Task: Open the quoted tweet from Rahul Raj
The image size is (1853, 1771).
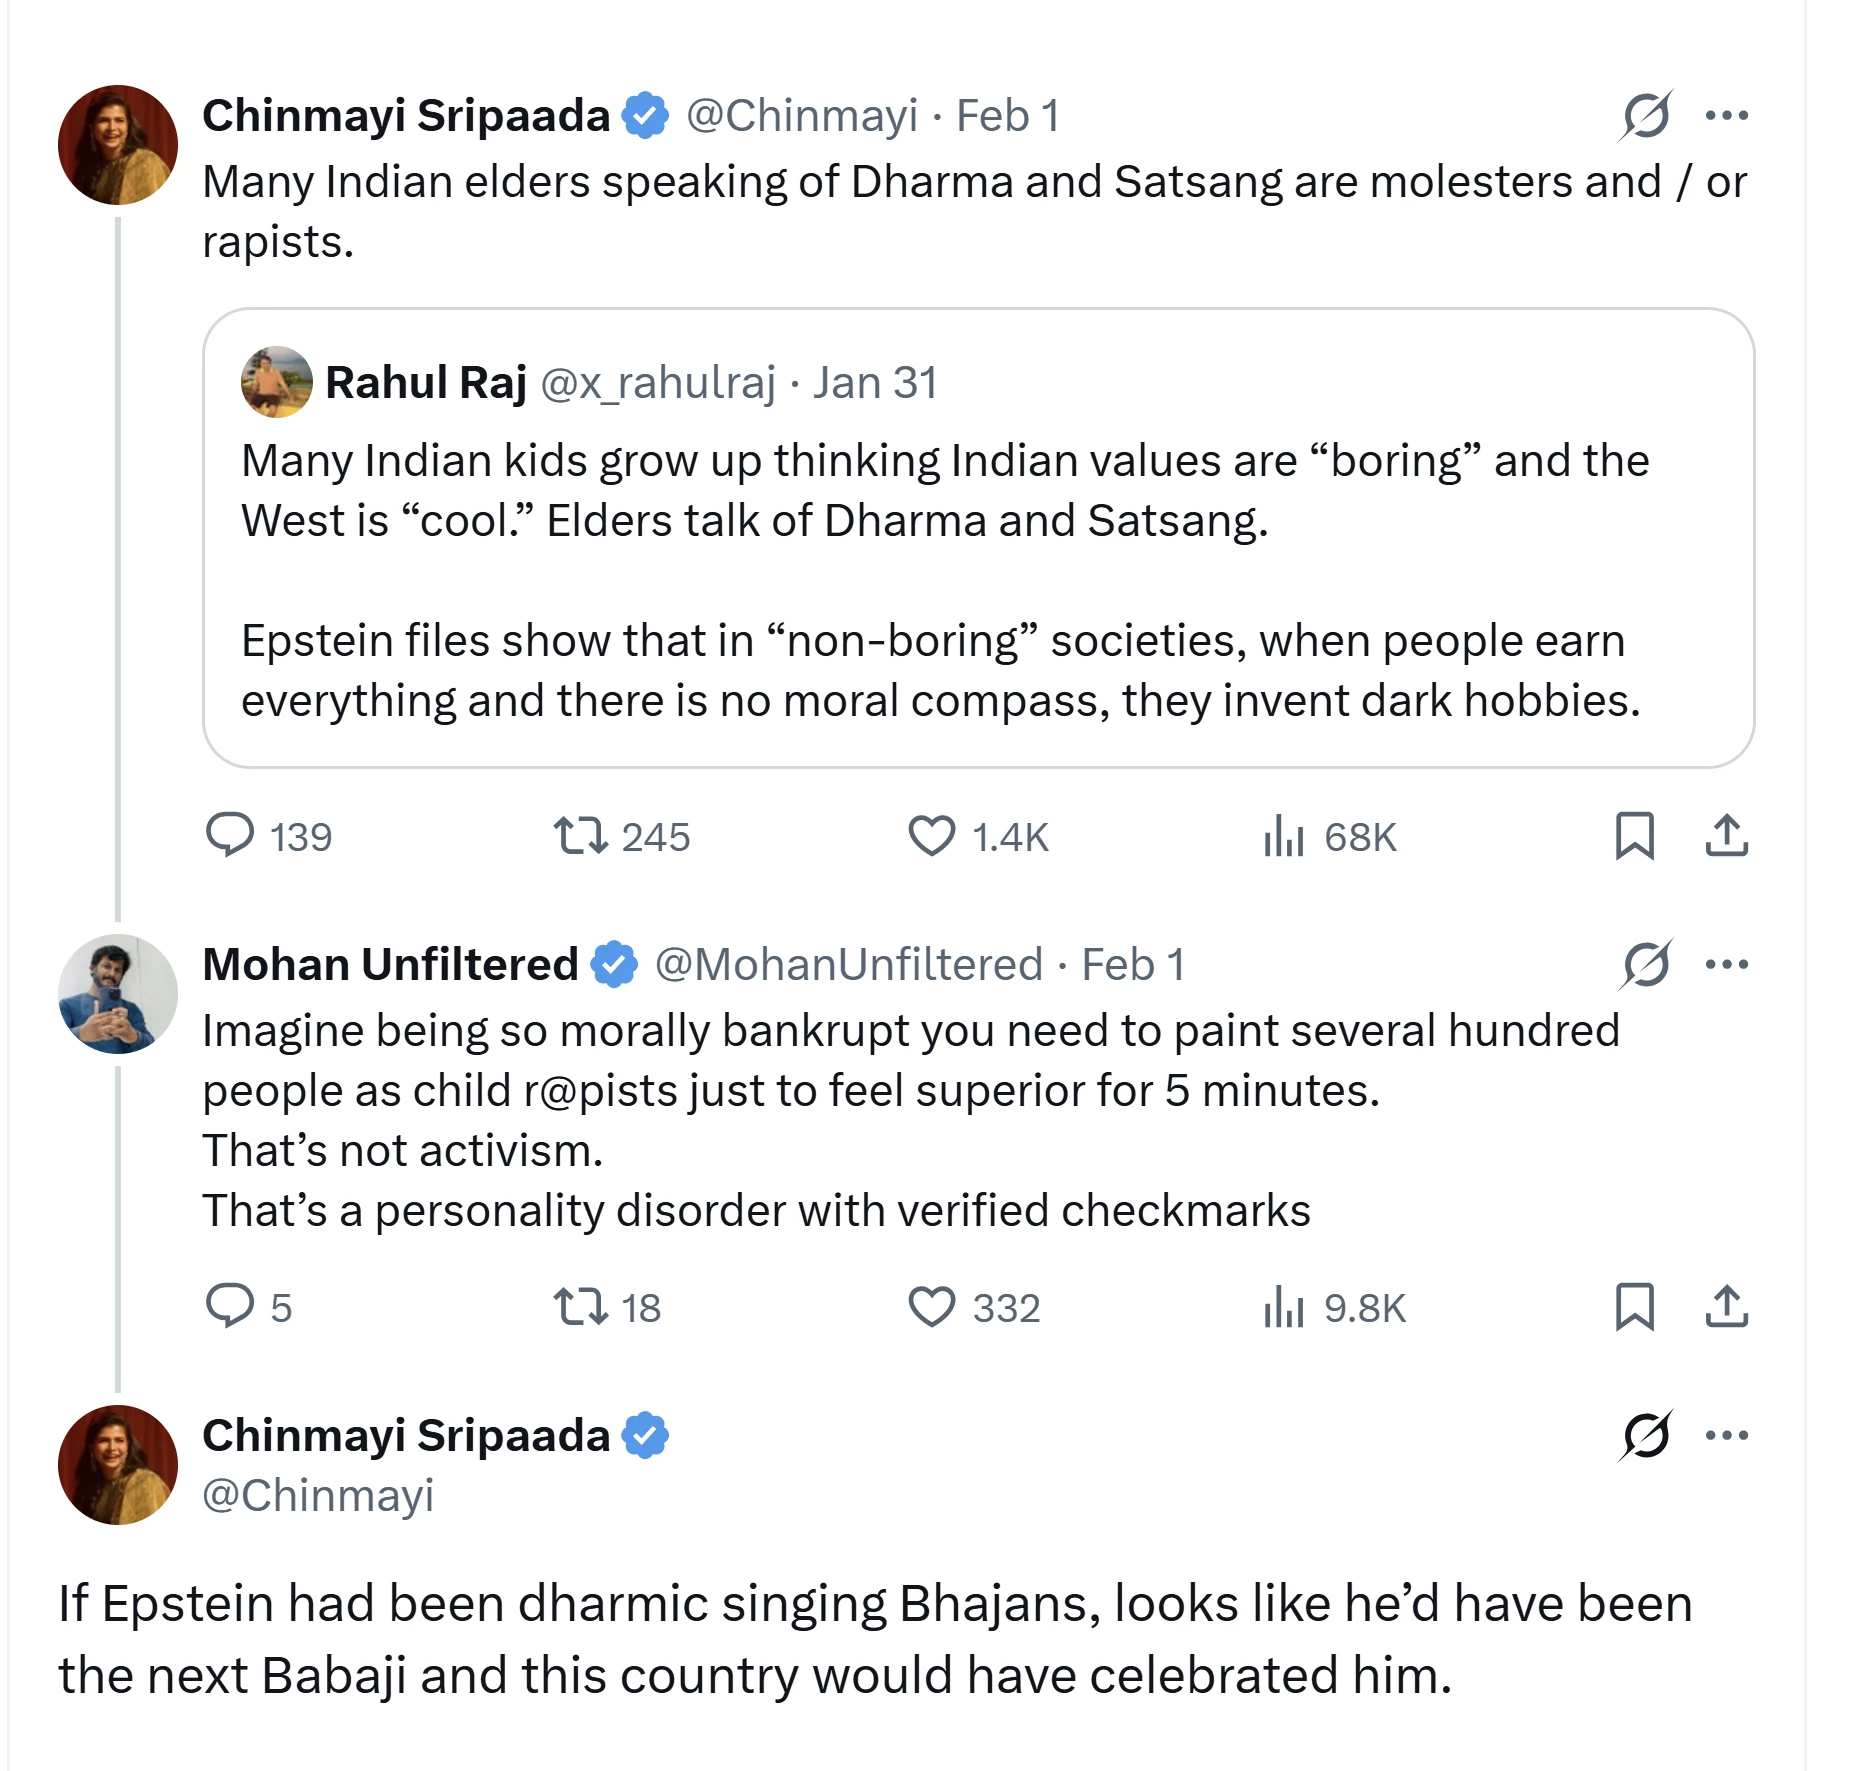Action: coord(978,538)
